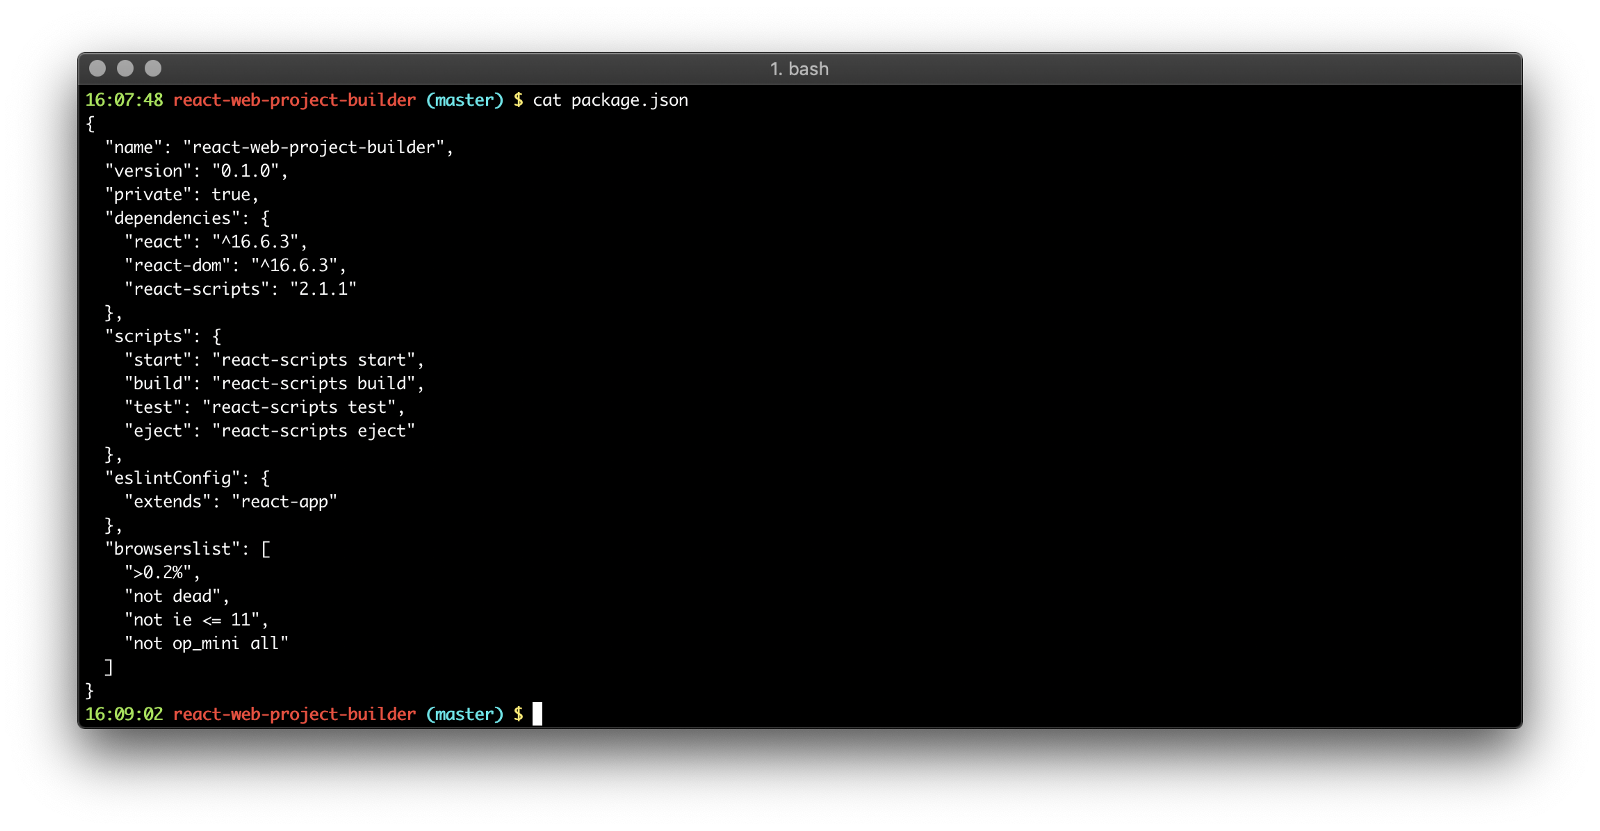
Task: Click (master) branch label beside 16:07:48 prompt
Action: (465, 100)
